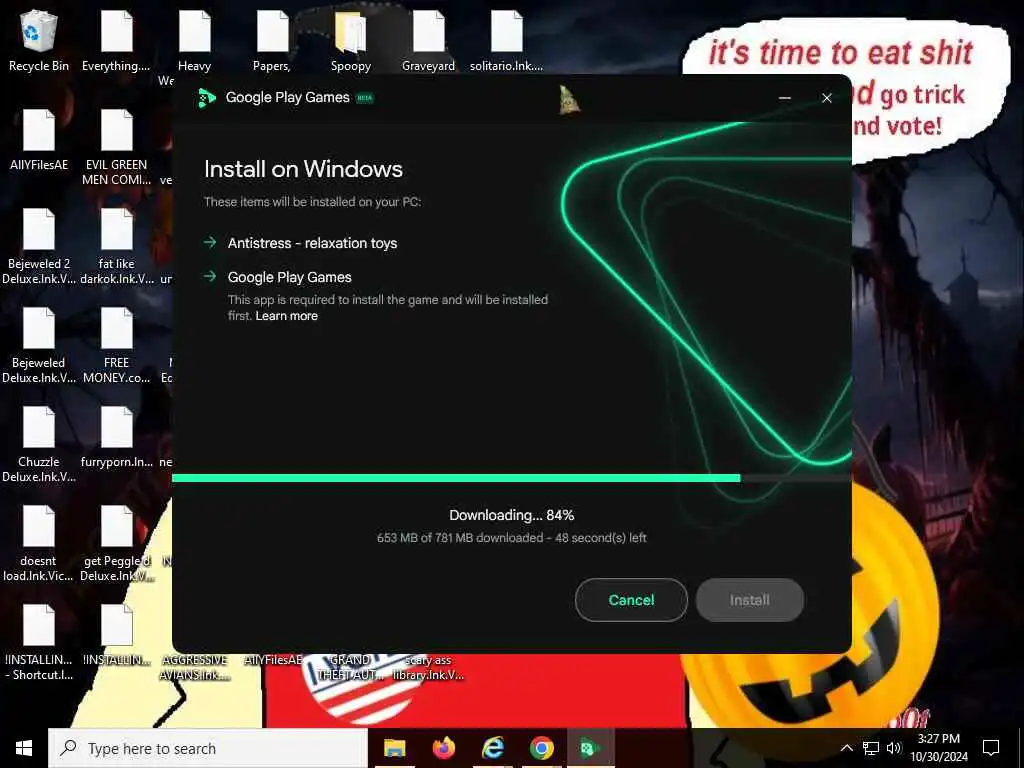Click the greyed-out Install button

tap(749, 600)
